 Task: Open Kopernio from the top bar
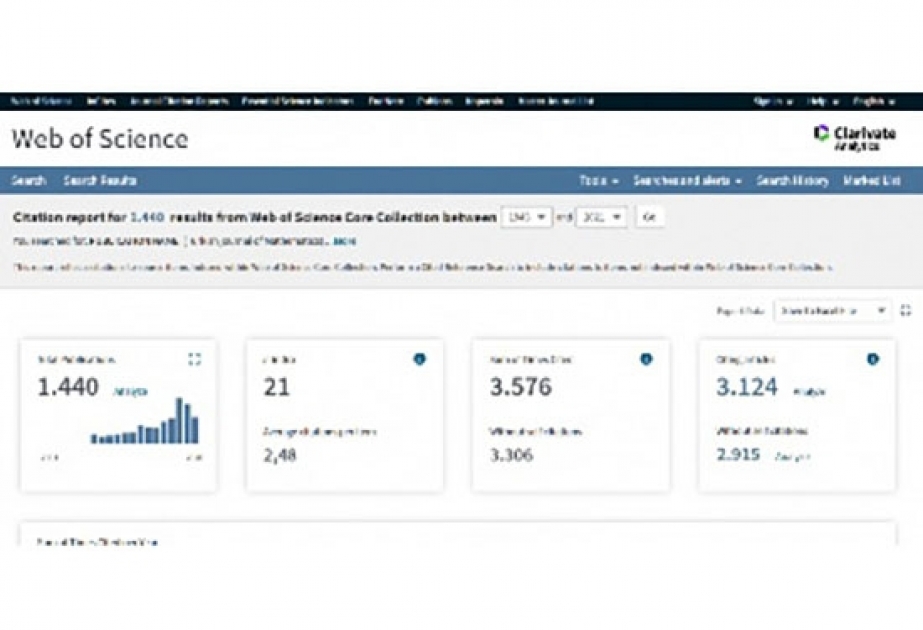(x=484, y=101)
